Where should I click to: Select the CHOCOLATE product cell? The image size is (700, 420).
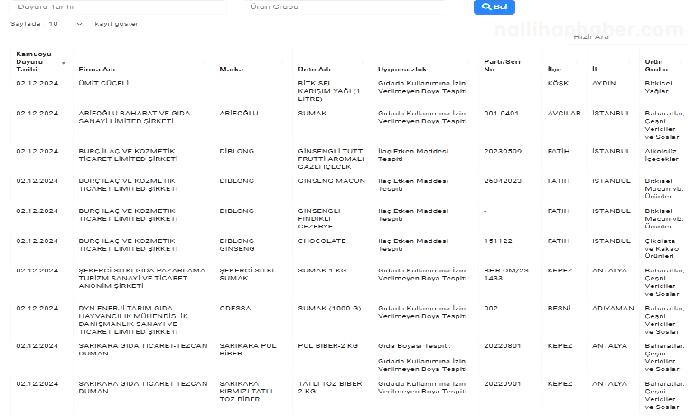(321, 241)
